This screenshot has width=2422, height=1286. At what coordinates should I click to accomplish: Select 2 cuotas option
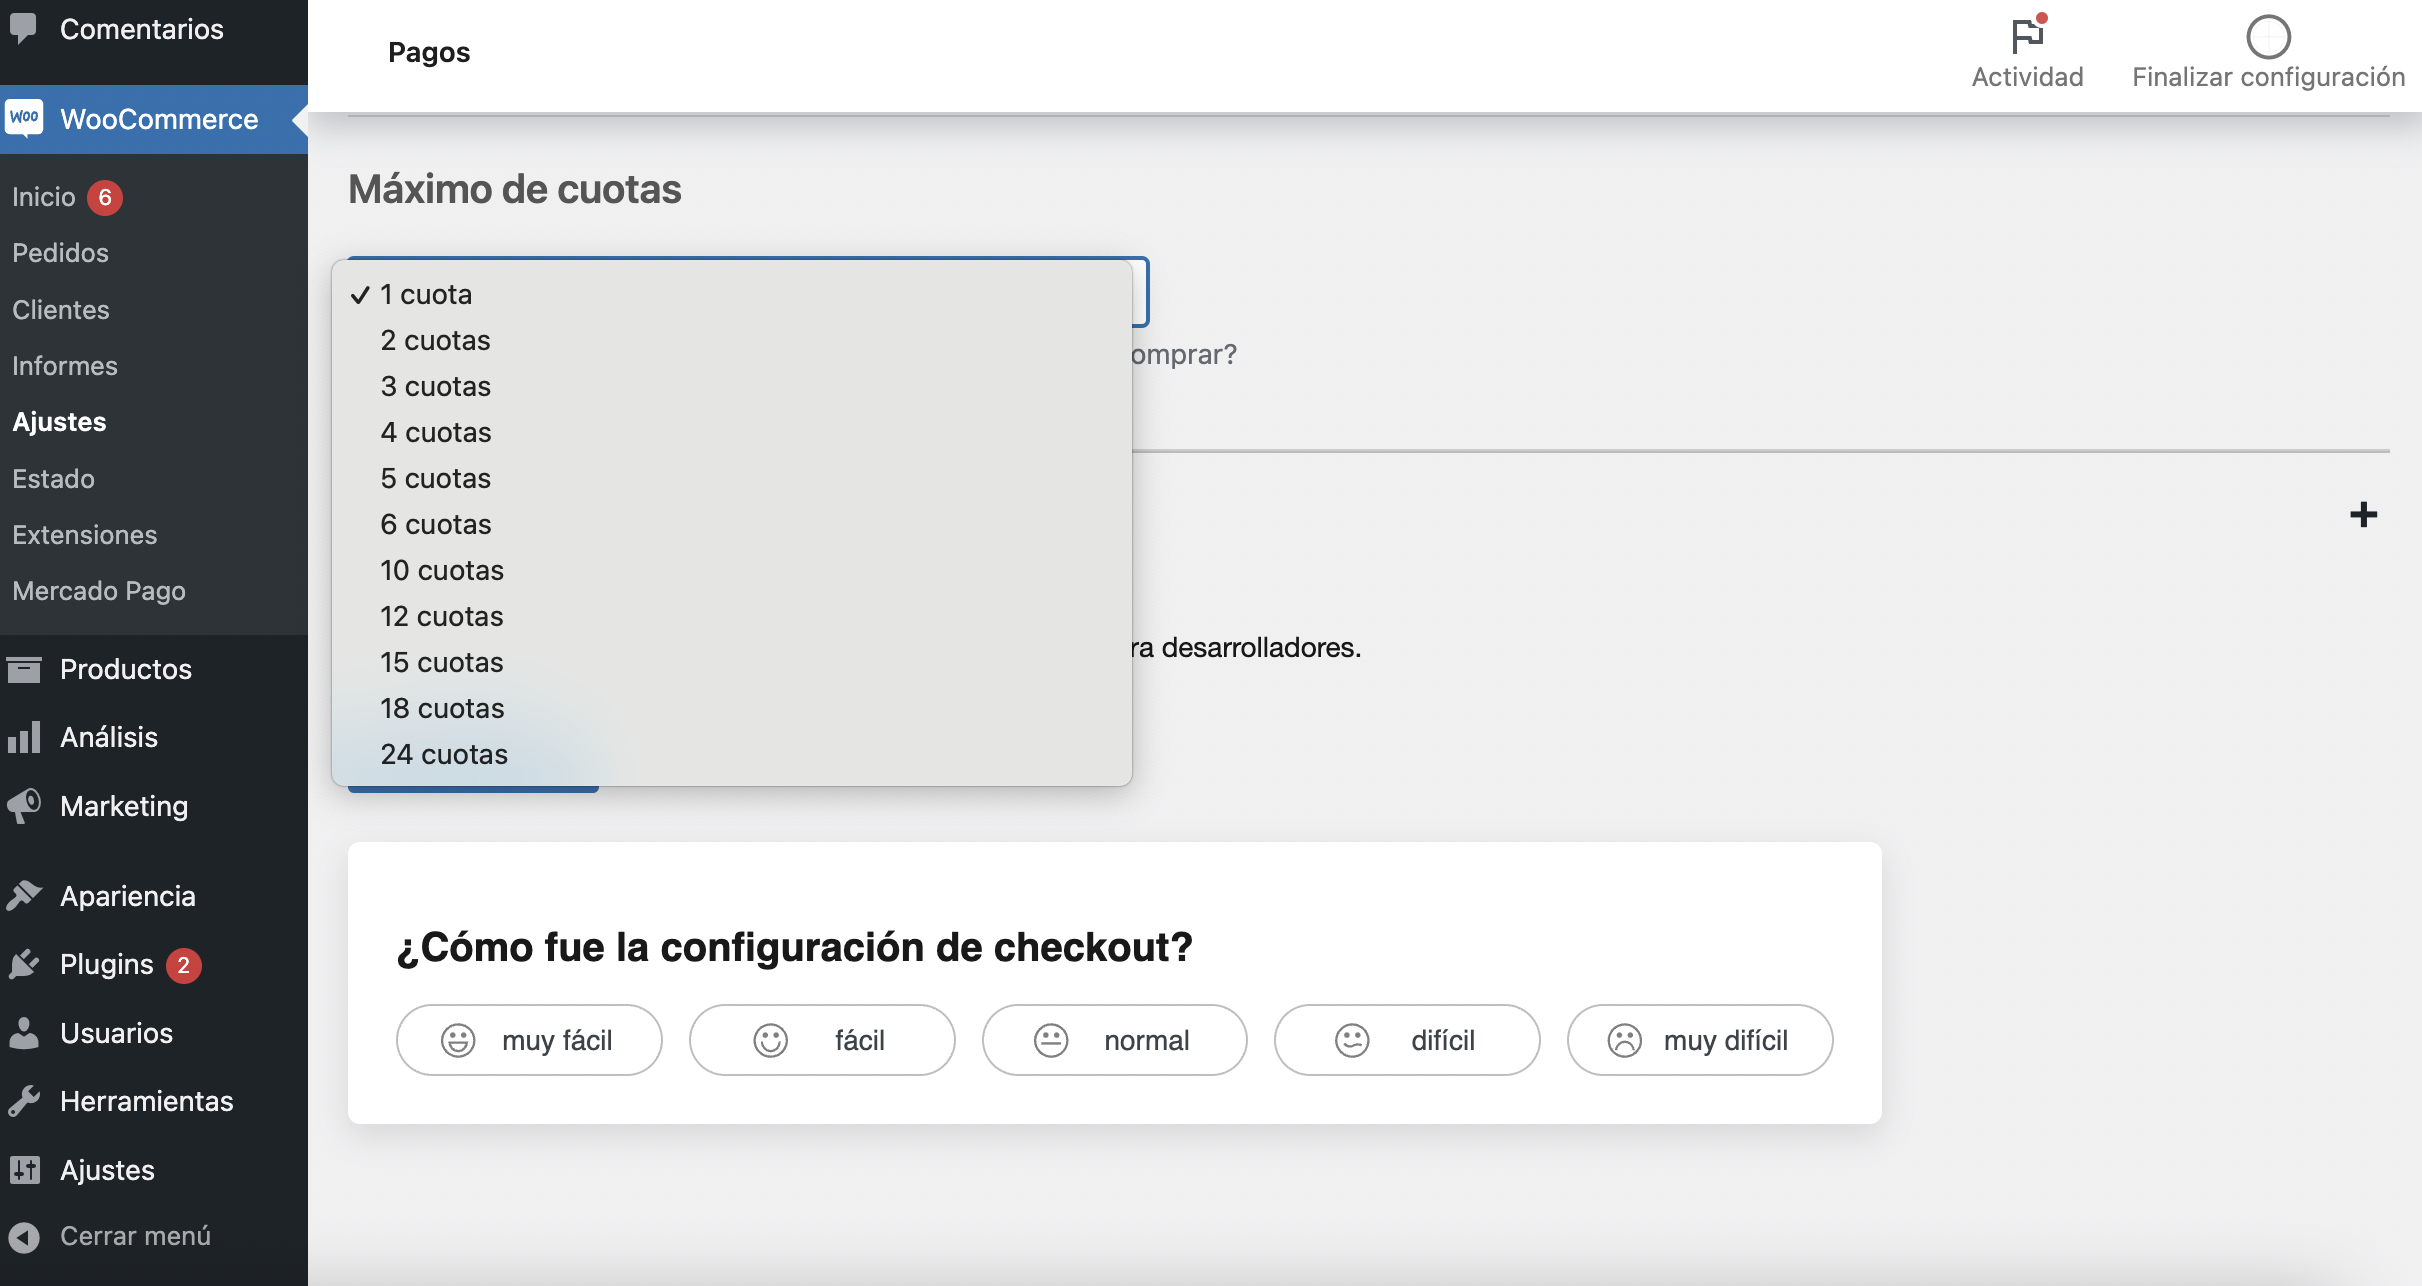(x=732, y=340)
